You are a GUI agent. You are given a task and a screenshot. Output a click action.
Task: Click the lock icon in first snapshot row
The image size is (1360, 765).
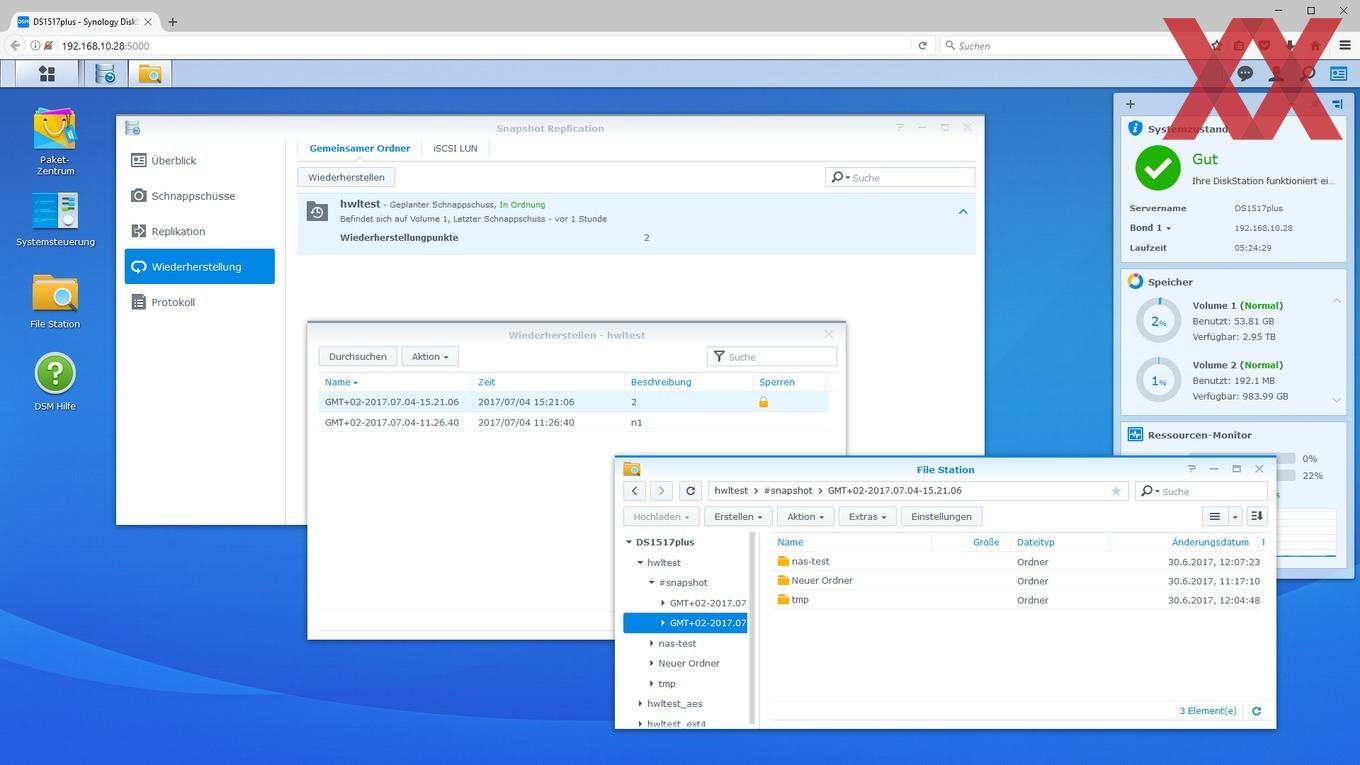pos(763,402)
